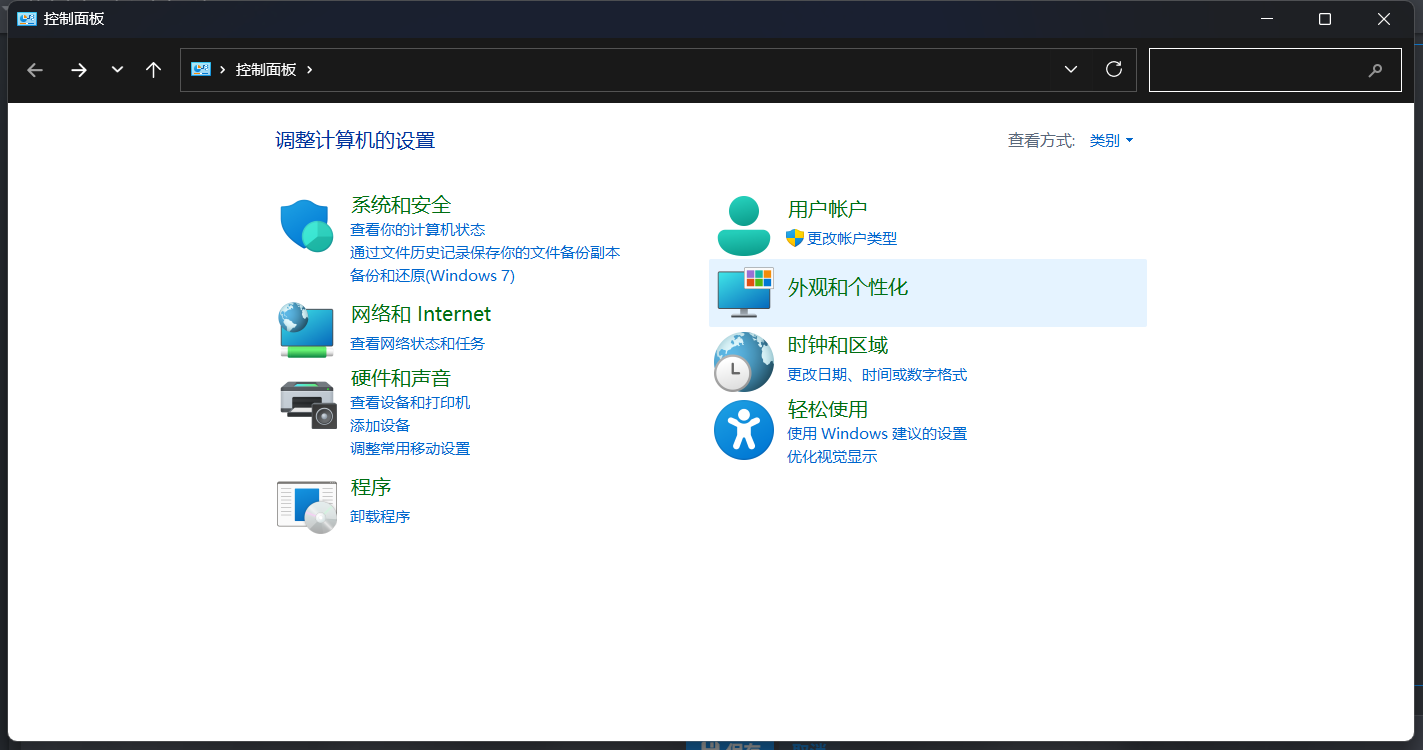This screenshot has height=750, width=1423.
Task: Open the Programs category icon
Action: coord(306,505)
